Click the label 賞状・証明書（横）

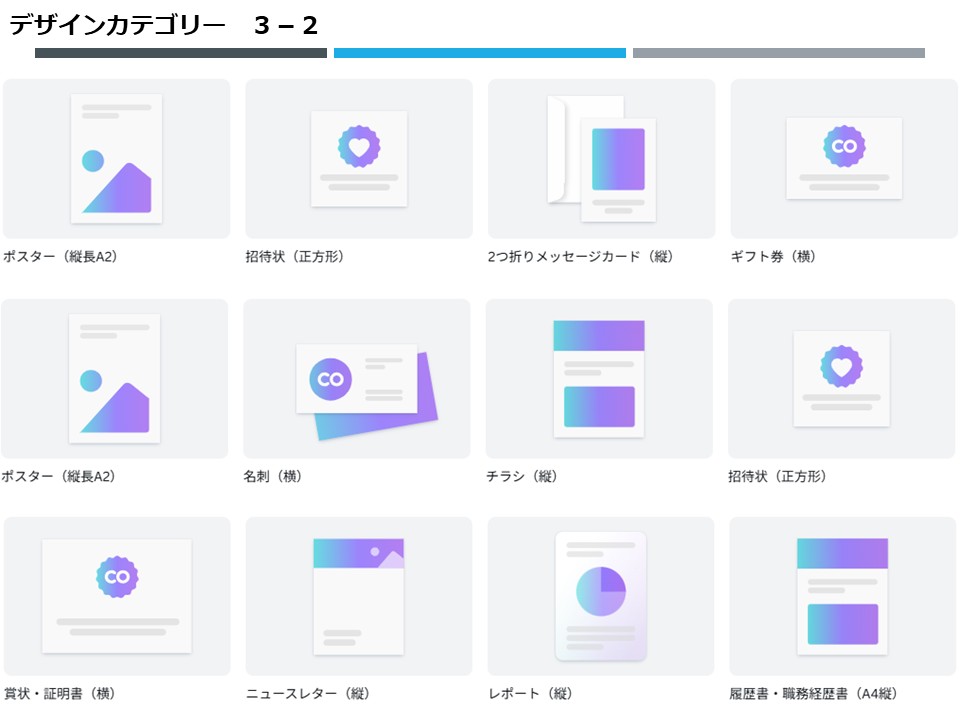pos(59,694)
